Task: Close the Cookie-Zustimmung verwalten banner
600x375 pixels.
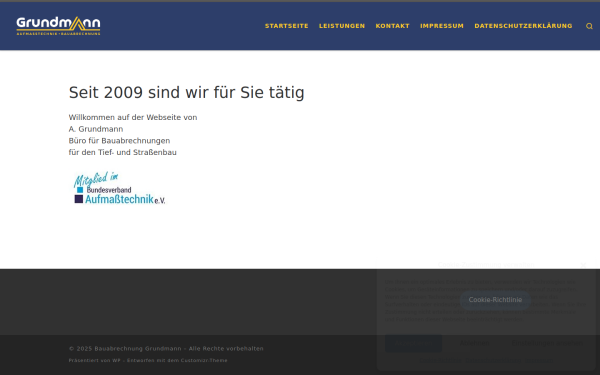Action: pyautogui.click(x=583, y=265)
